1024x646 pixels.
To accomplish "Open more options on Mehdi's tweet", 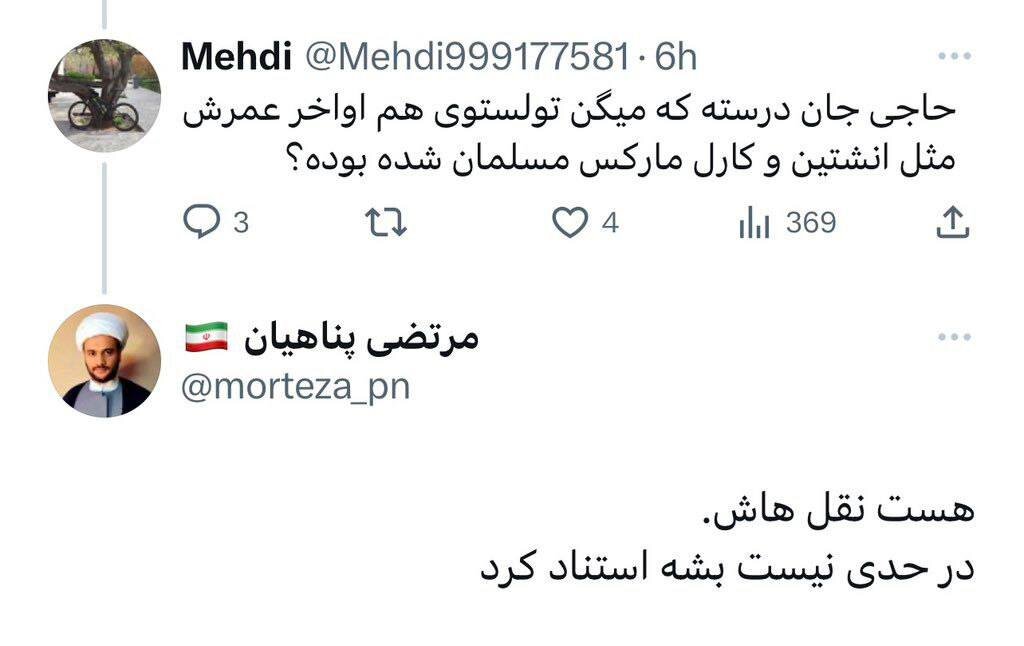I will coord(957,57).
